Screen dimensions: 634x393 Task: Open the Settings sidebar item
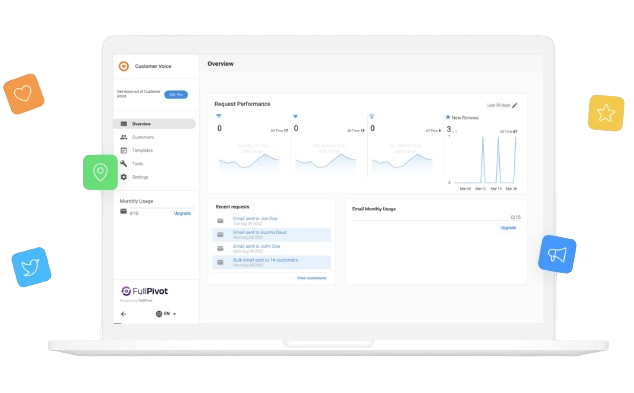pos(154,177)
